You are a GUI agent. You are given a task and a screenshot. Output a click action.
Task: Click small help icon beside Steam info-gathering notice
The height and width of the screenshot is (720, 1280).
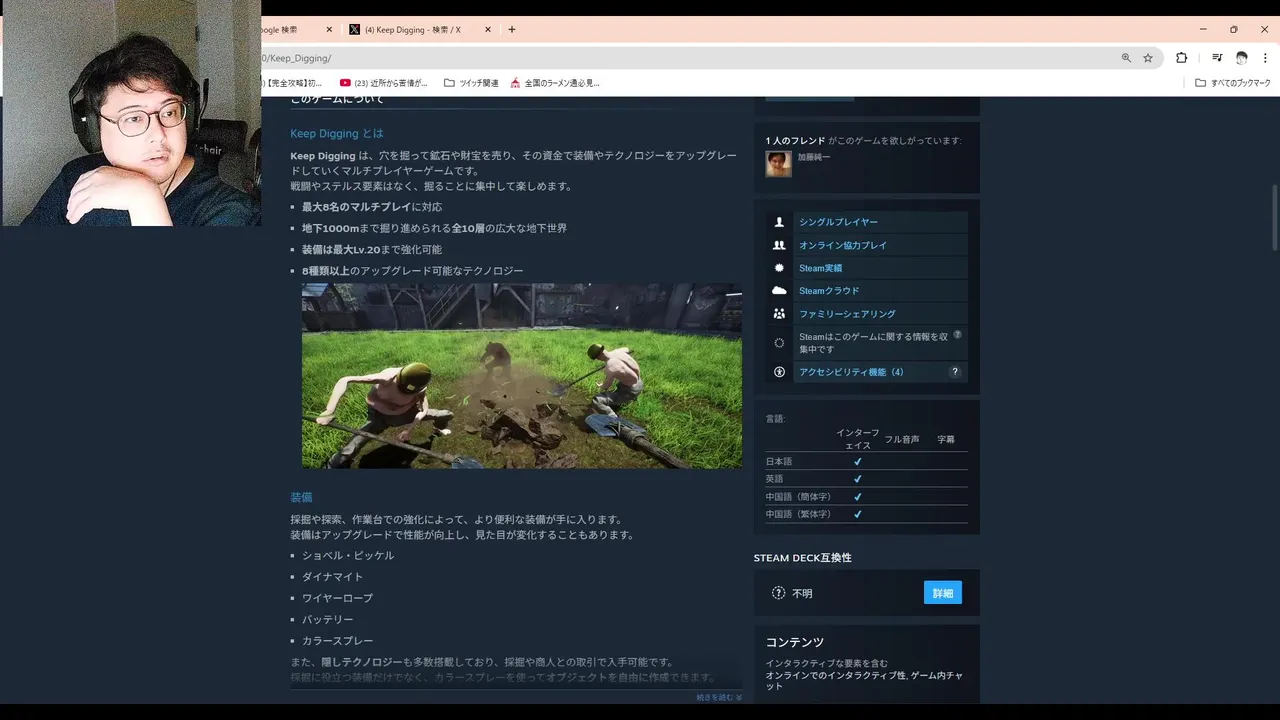957,335
